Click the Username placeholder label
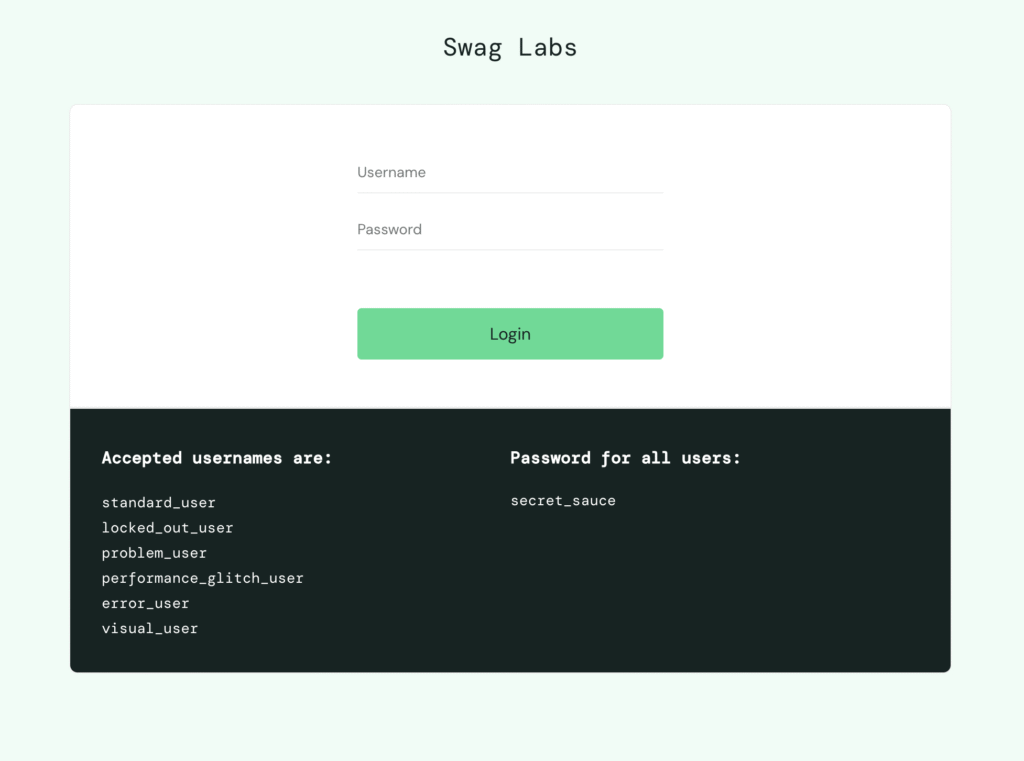Image resolution: width=1024 pixels, height=761 pixels. tap(391, 173)
